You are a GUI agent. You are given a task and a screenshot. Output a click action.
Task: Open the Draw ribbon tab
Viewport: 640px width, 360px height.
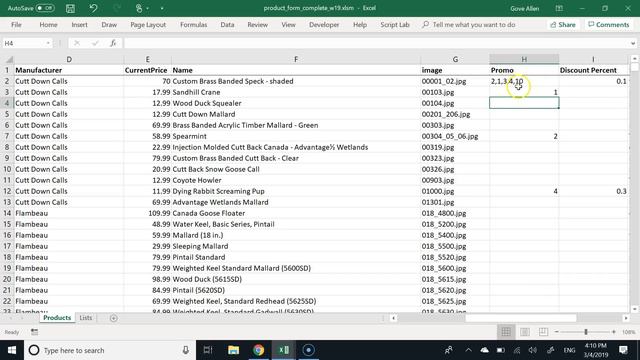click(x=109, y=25)
